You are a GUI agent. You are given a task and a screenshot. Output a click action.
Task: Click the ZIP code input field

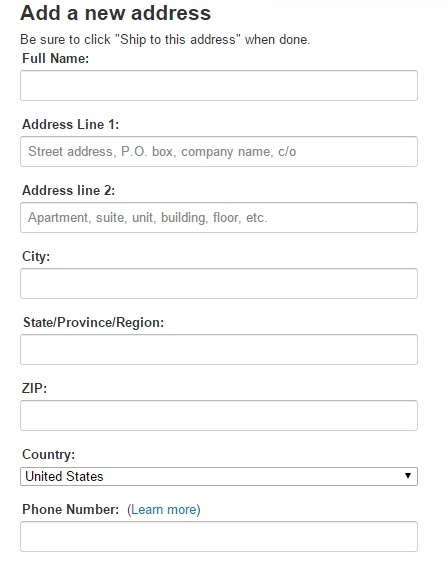219,415
